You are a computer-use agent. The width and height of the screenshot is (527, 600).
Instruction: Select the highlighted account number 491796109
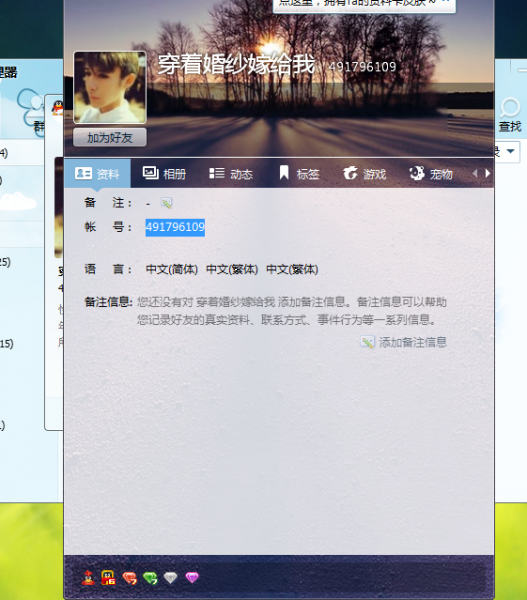[x=175, y=227]
